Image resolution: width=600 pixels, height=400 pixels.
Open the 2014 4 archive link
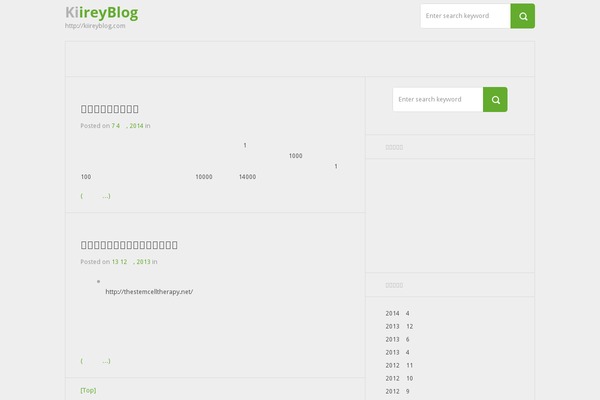tap(398, 313)
